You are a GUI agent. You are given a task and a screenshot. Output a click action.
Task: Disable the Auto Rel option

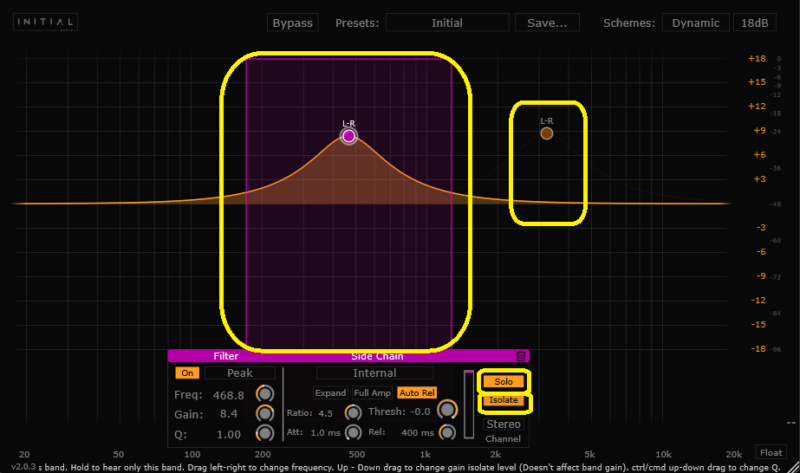click(x=417, y=393)
